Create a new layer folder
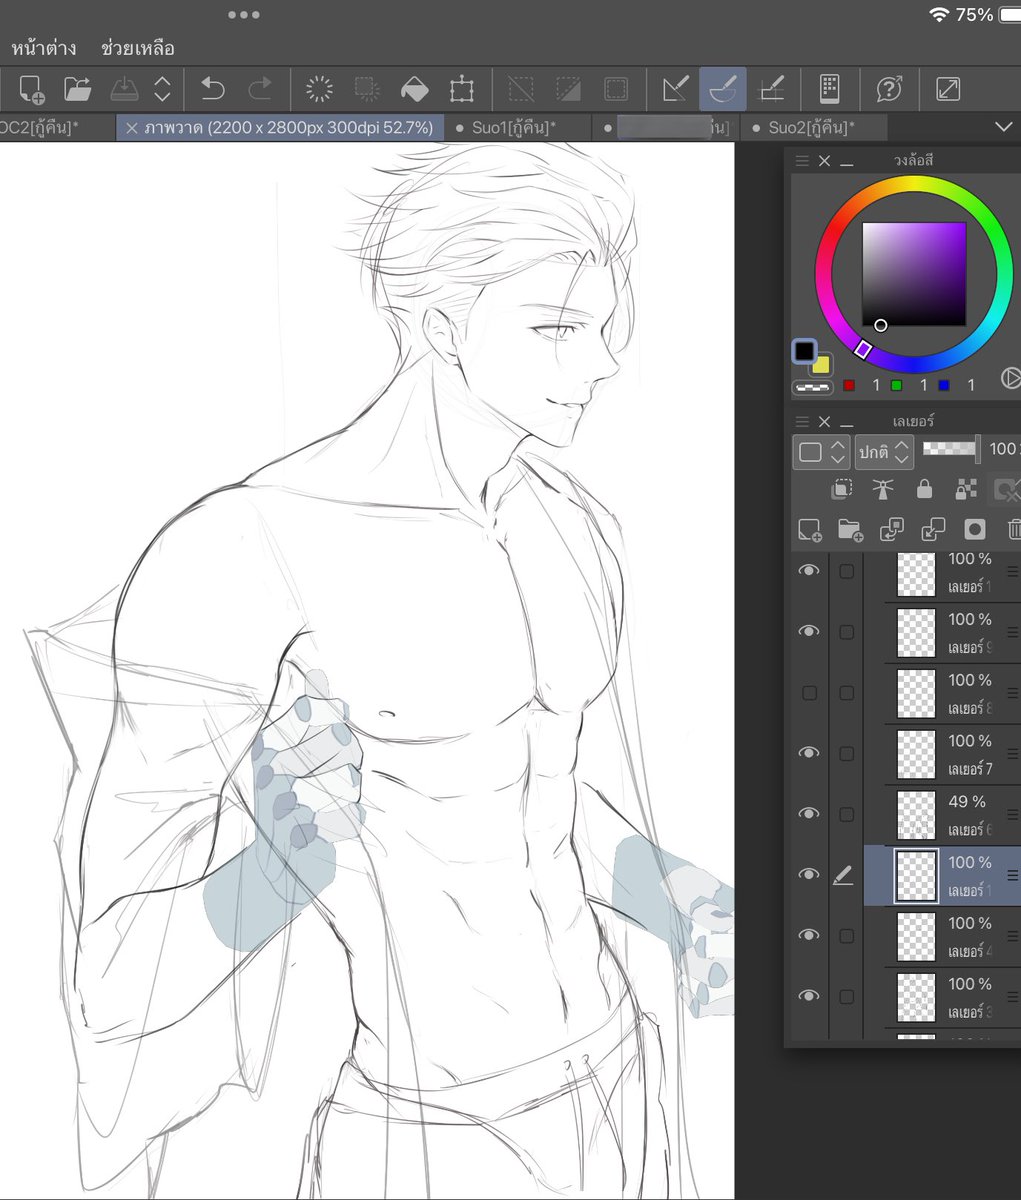Viewport: 1021px width, 1200px height. (x=850, y=529)
